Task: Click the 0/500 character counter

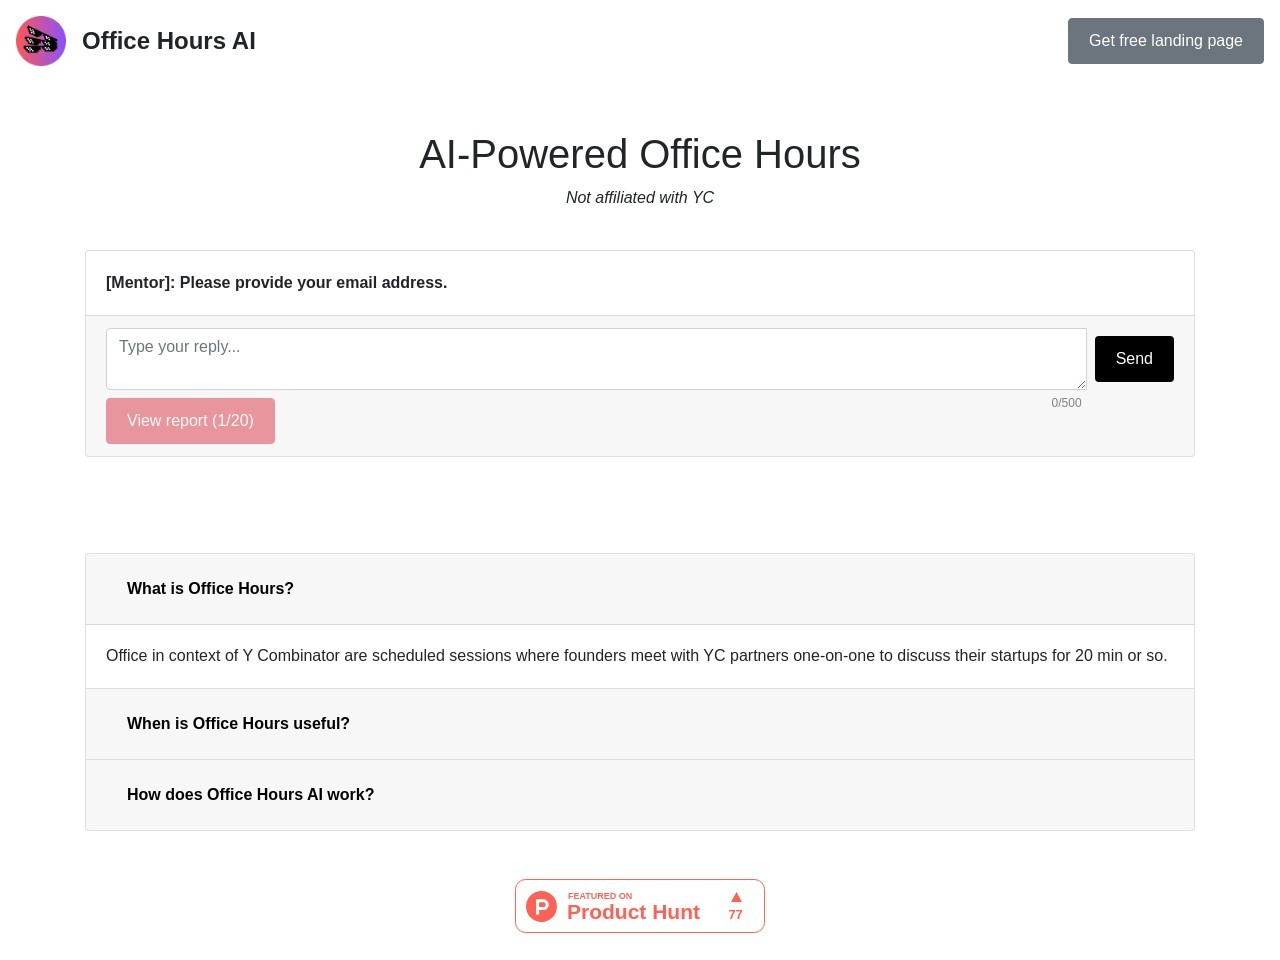Action: point(1066,403)
